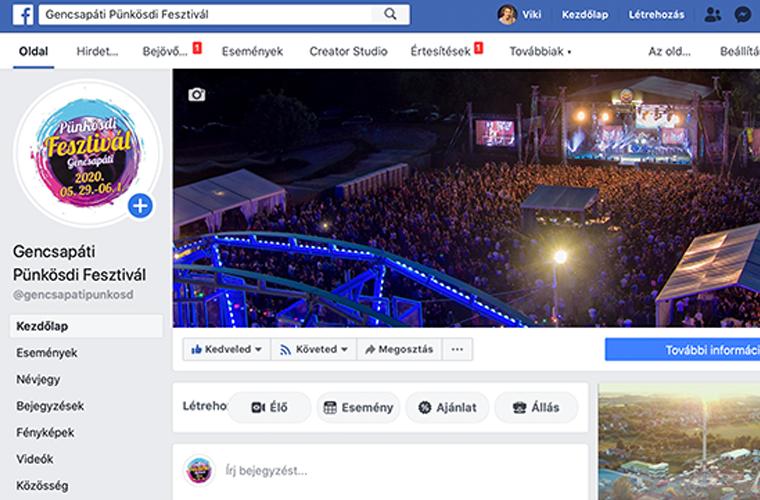Start an Élő live video
The image size is (760, 500).
pos(269,407)
